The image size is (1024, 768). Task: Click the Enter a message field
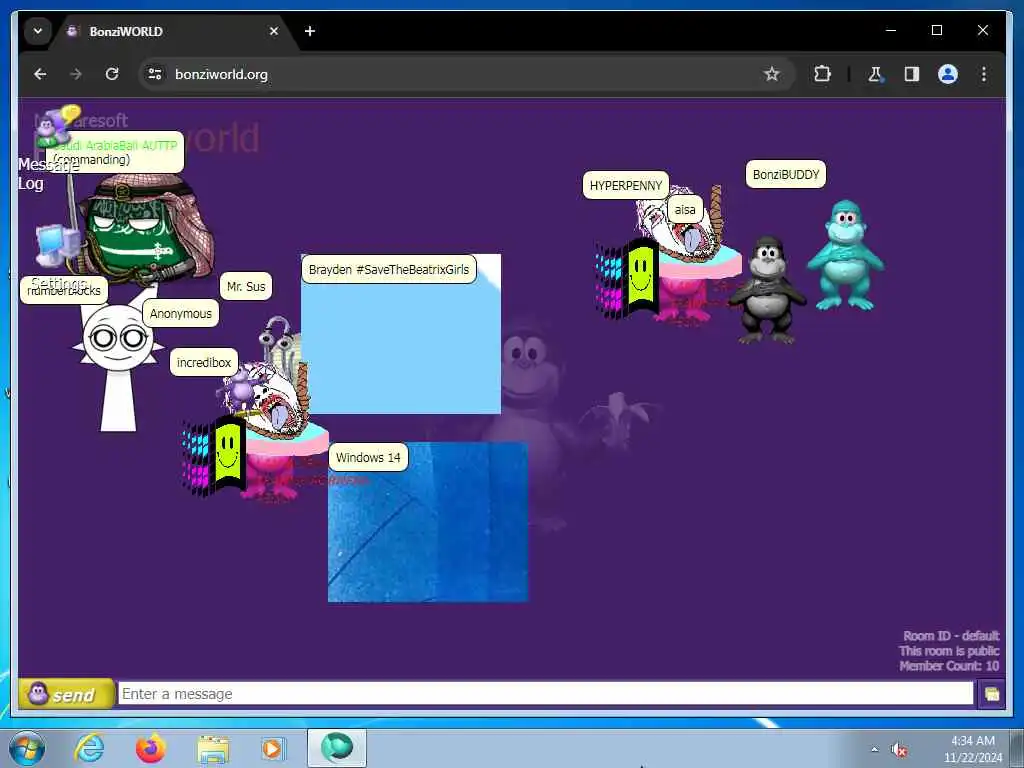coord(545,694)
